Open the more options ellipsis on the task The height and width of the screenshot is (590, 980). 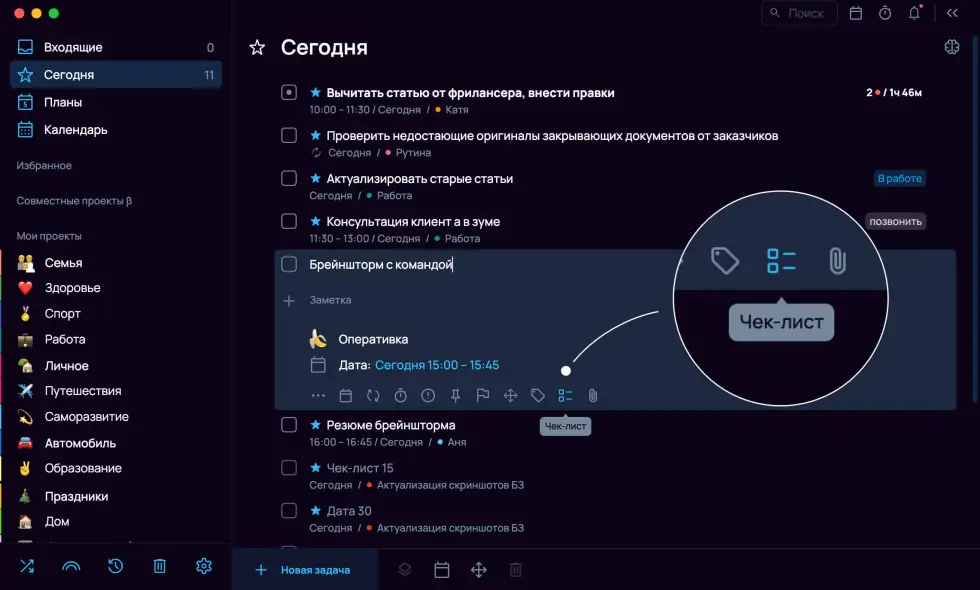click(318, 395)
